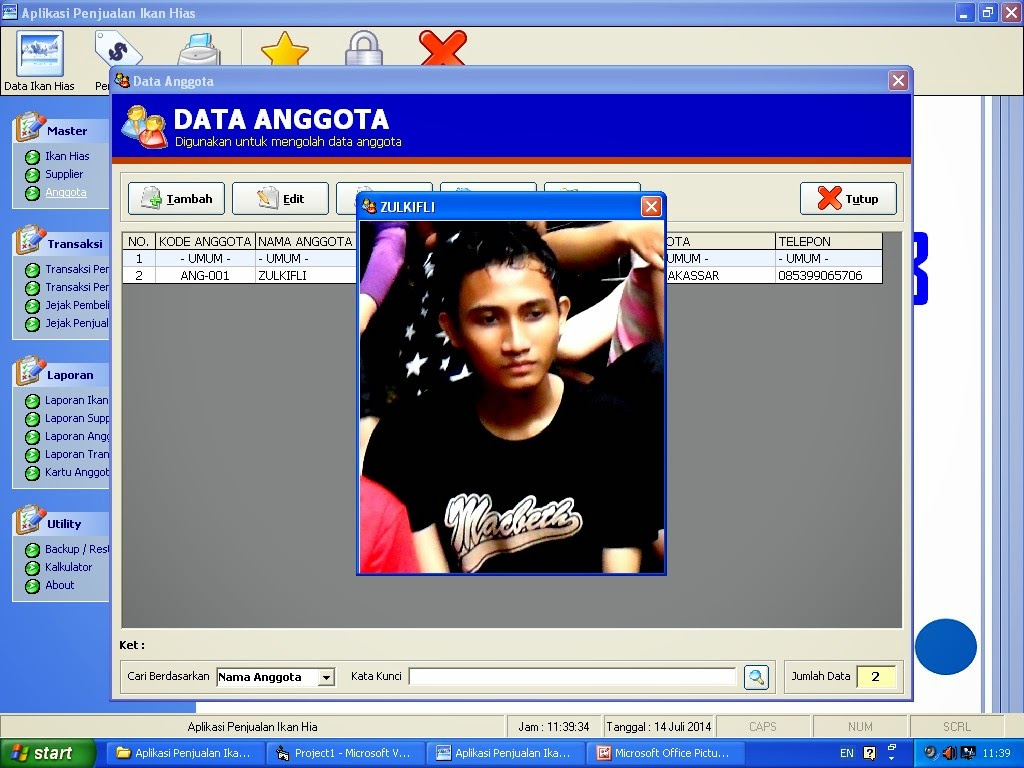
Task: Switch to Project1 - Microsoft Visual taskbar item
Action: (345, 753)
